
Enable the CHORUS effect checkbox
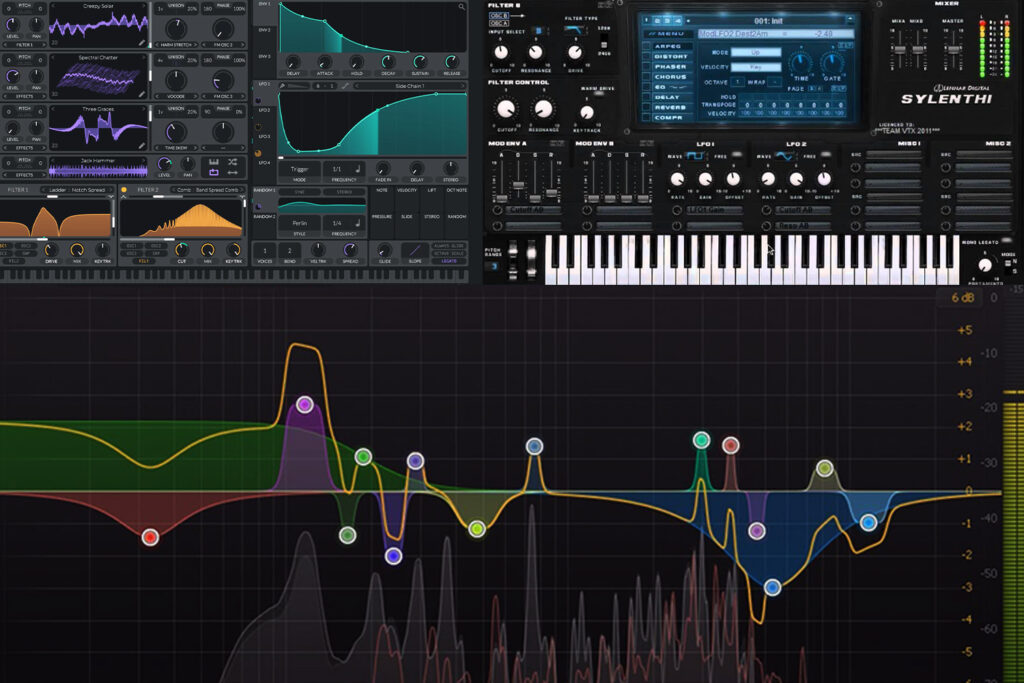647,77
